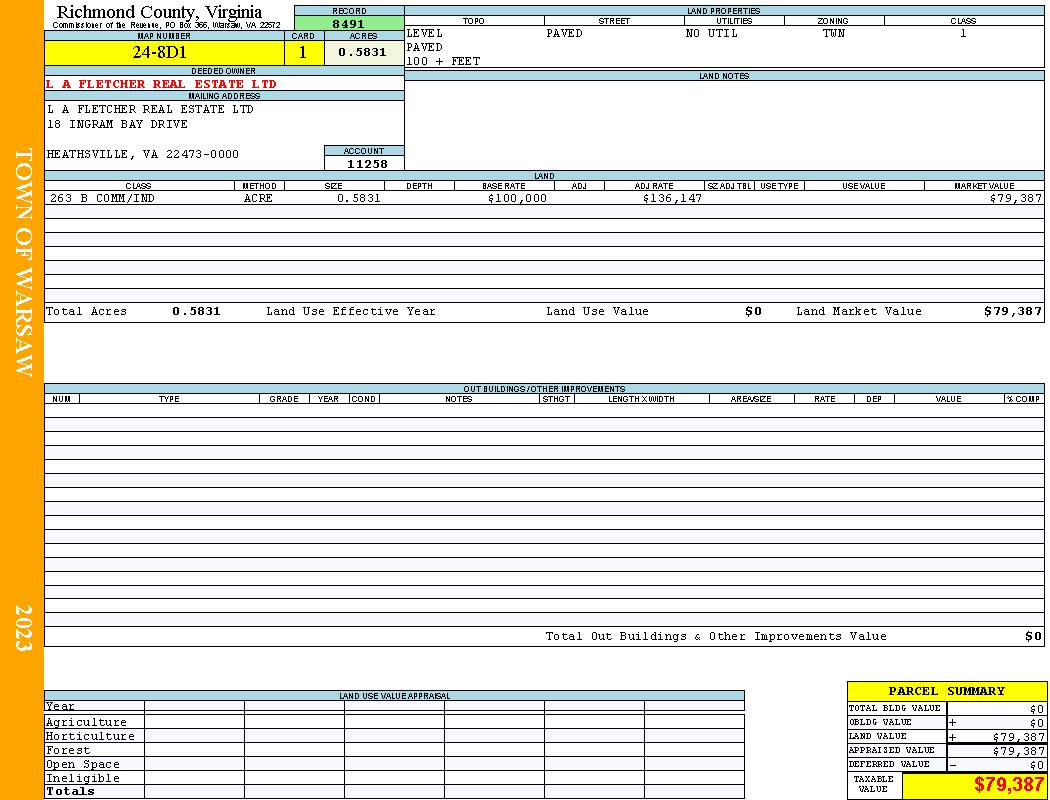Click Horticulture row label
The width and height of the screenshot is (1050, 800).
90,736
